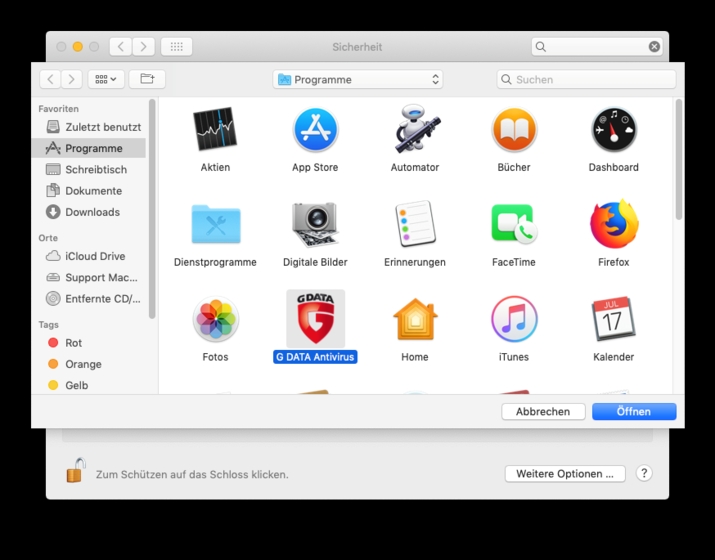
Task: Create a new folder via toolbar icon
Action: click(147, 79)
